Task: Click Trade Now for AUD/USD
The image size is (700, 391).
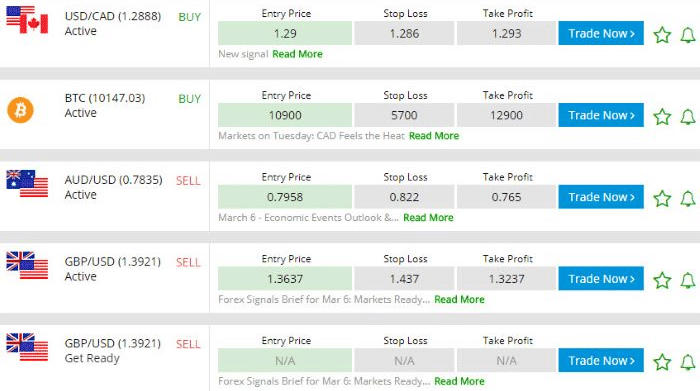Action: coord(601,197)
